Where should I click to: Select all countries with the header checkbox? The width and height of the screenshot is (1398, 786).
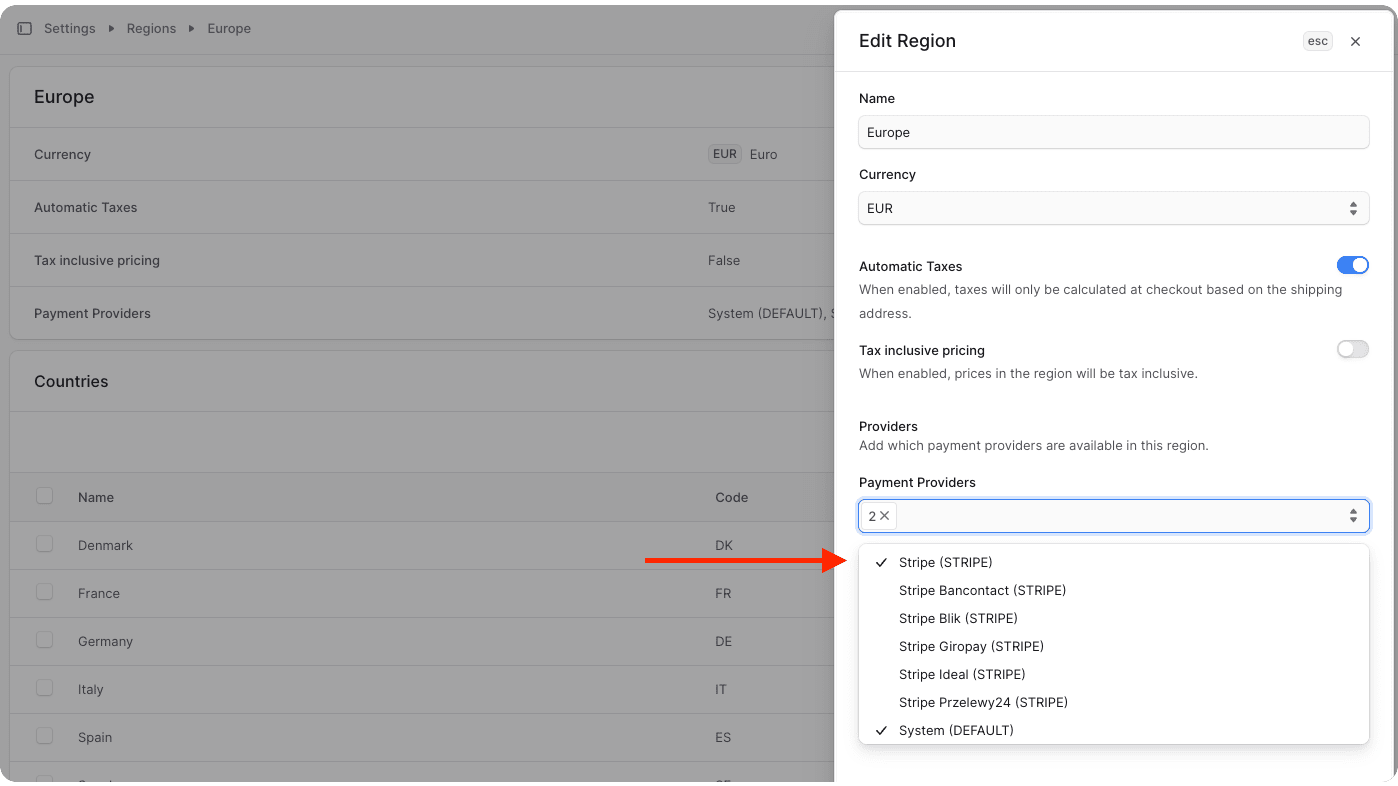tap(44, 495)
